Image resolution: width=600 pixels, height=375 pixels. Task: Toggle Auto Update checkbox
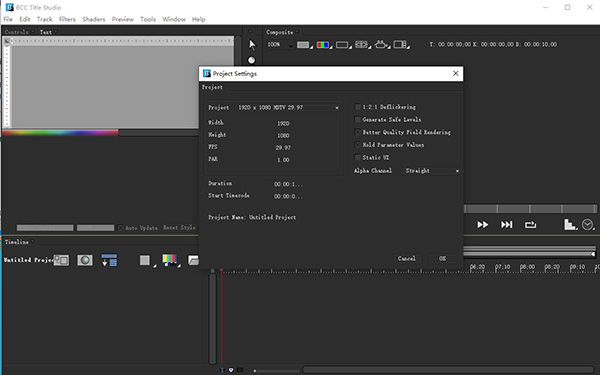(121, 228)
